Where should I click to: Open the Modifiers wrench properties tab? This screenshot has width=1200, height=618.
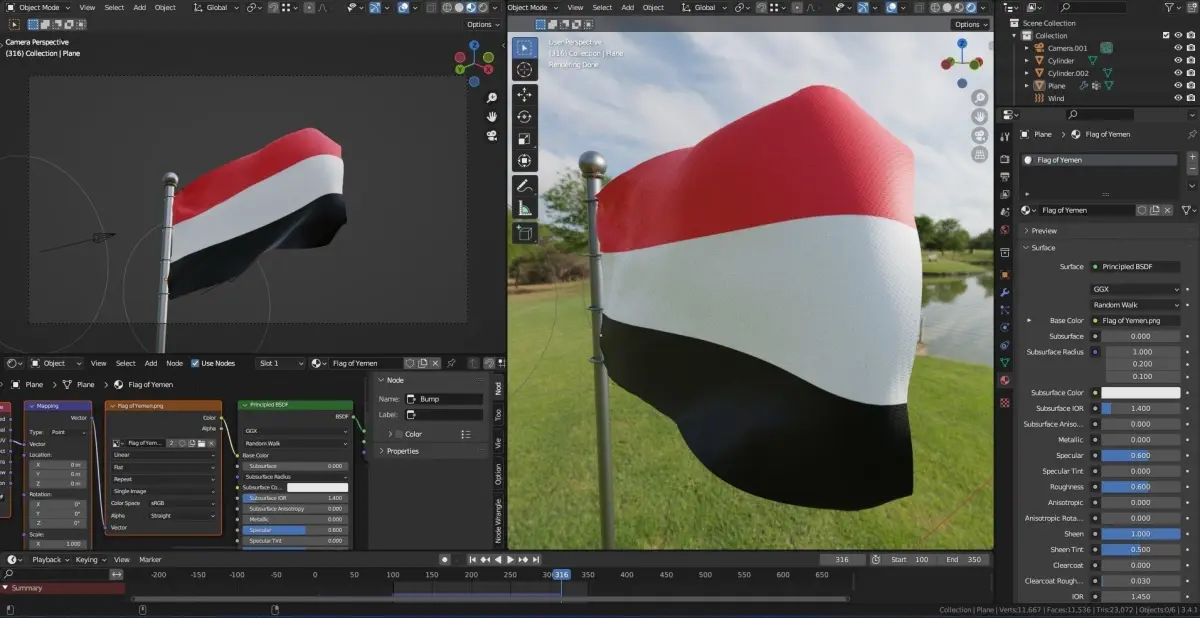[x=1005, y=292]
